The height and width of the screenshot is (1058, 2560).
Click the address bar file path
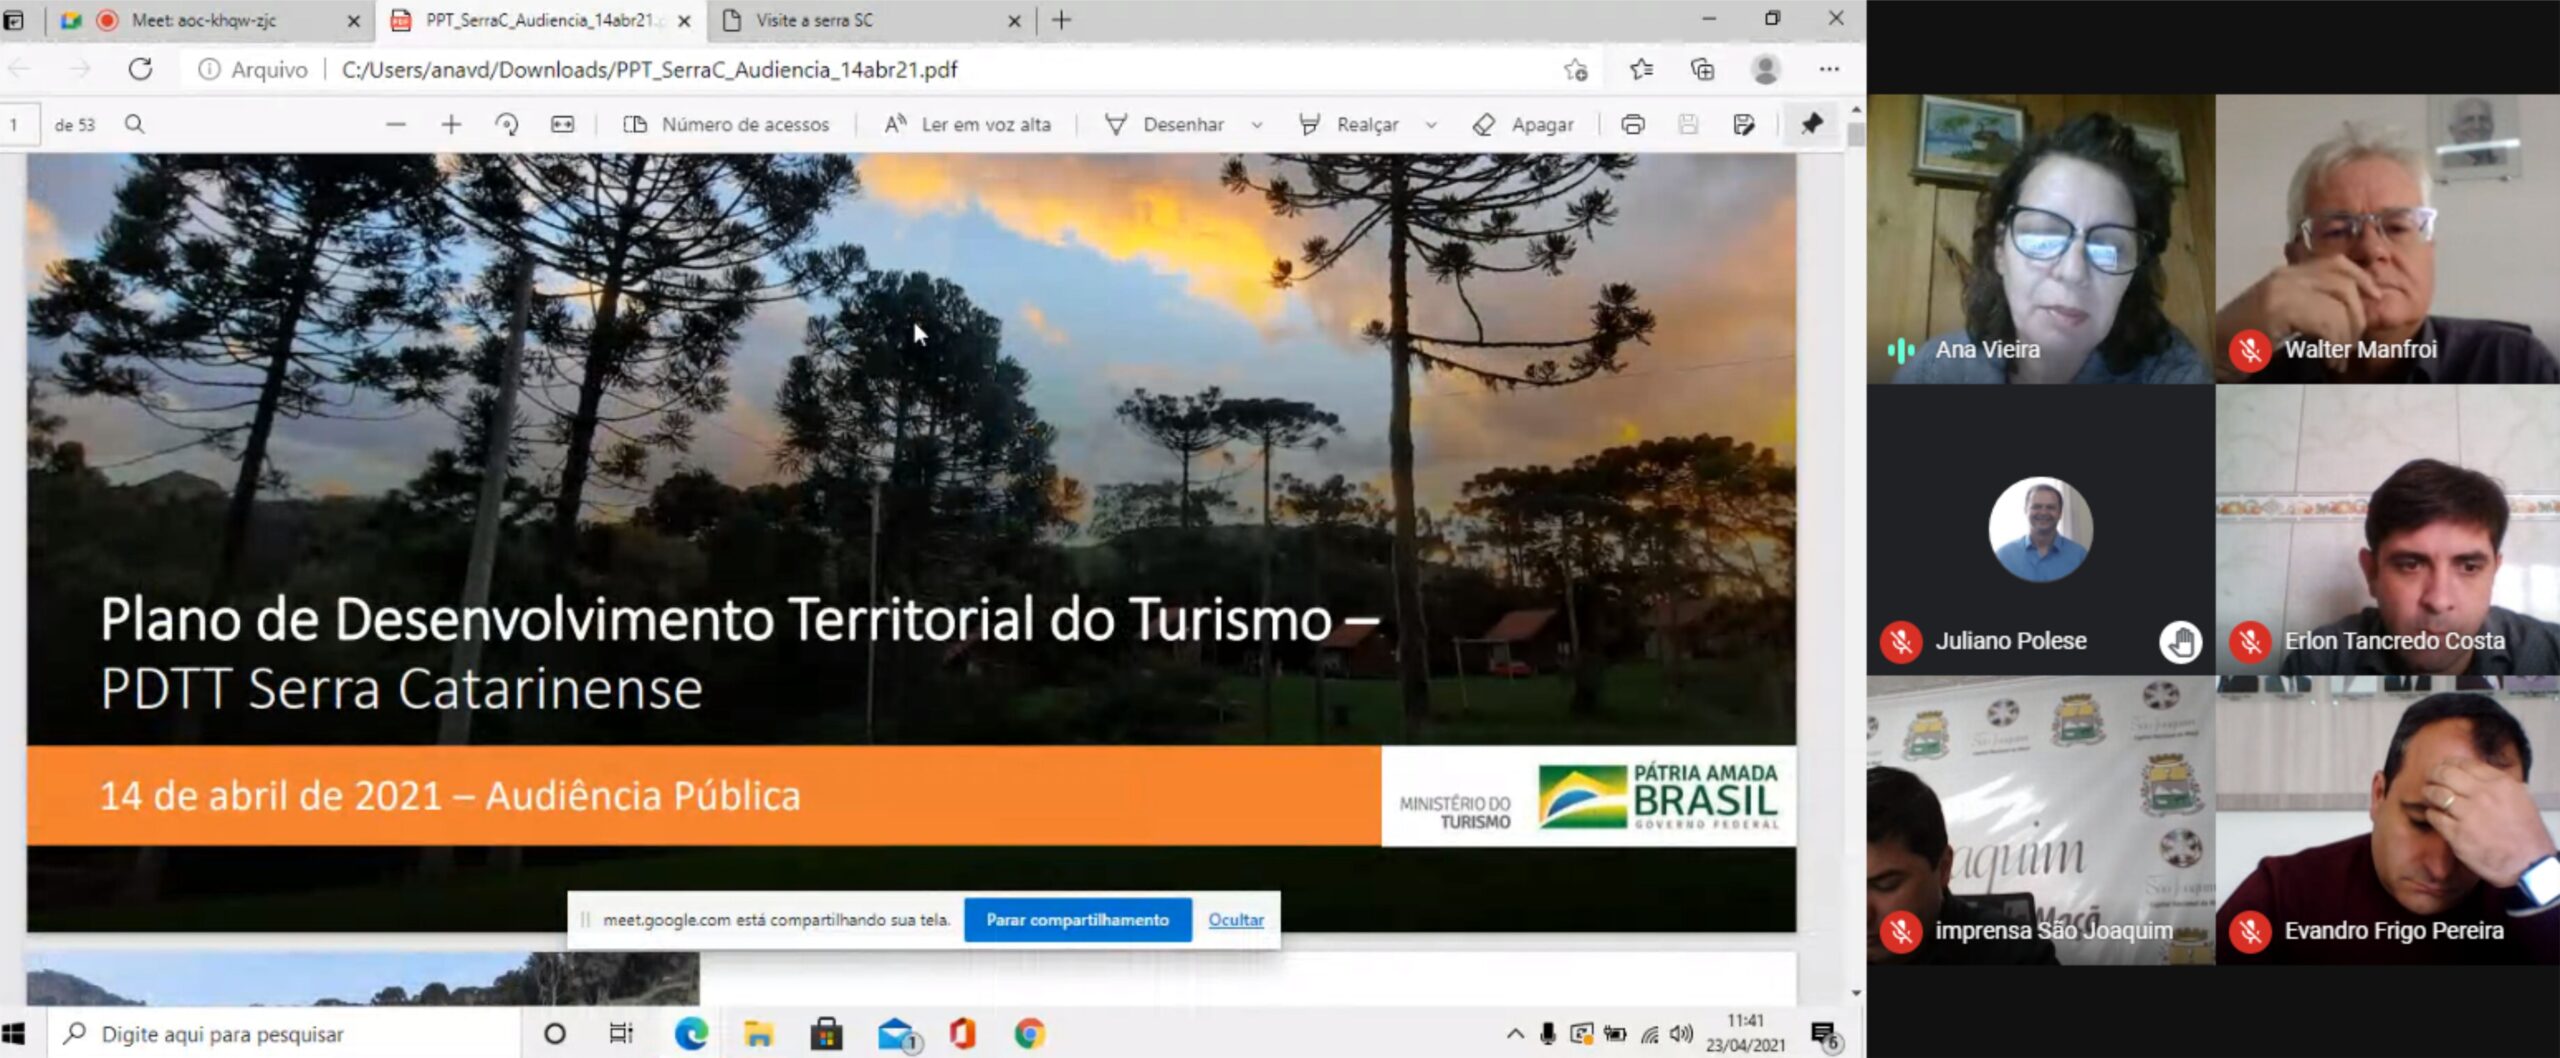pyautogui.click(x=649, y=69)
